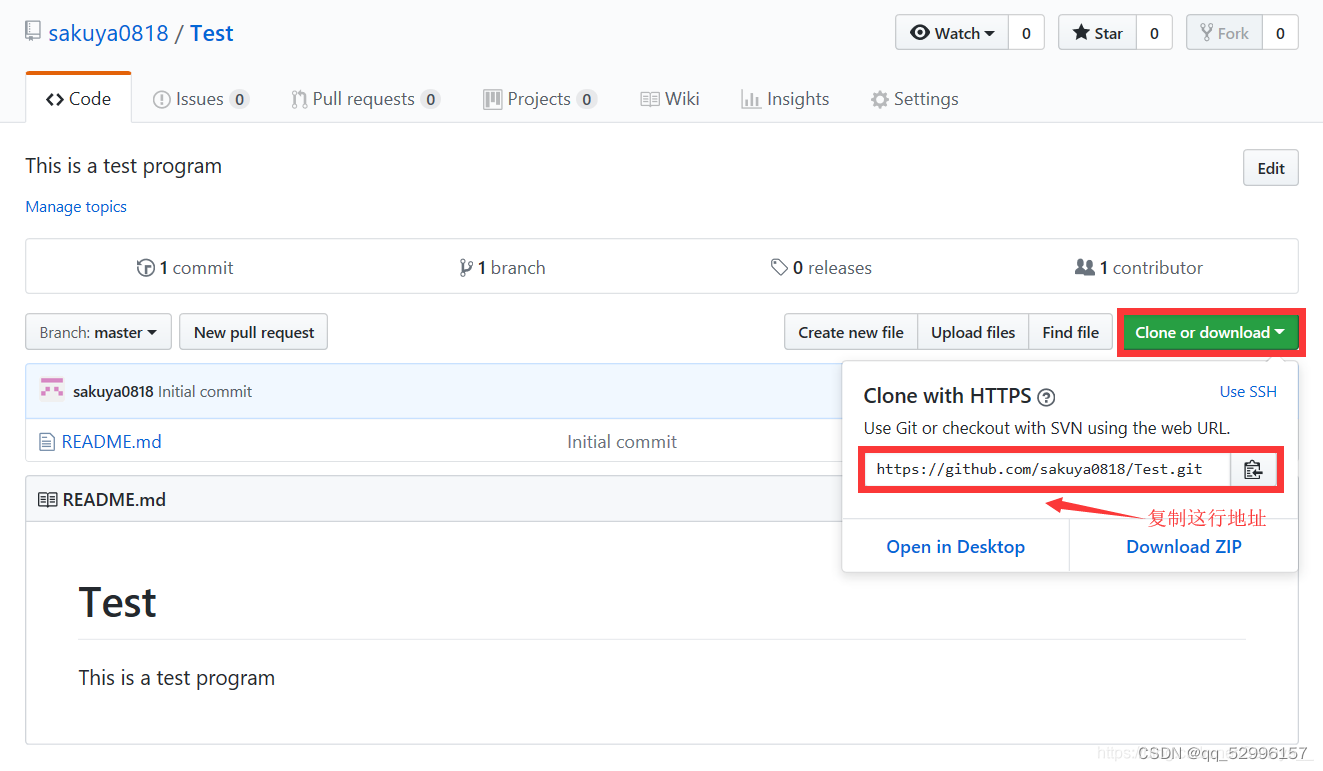Click the copy-to-clipboard icon beside the clone URL
This screenshot has width=1323, height=771.
click(x=1253, y=469)
